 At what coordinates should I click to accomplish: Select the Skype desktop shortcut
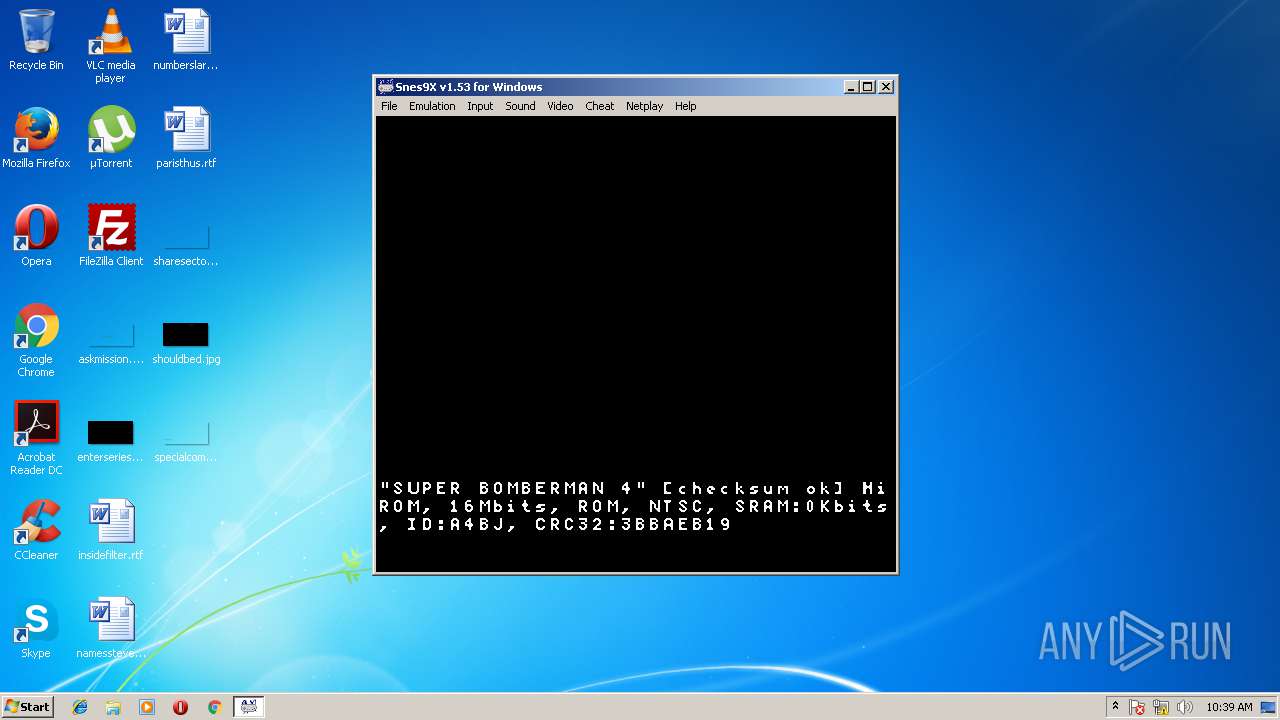[36, 628]
